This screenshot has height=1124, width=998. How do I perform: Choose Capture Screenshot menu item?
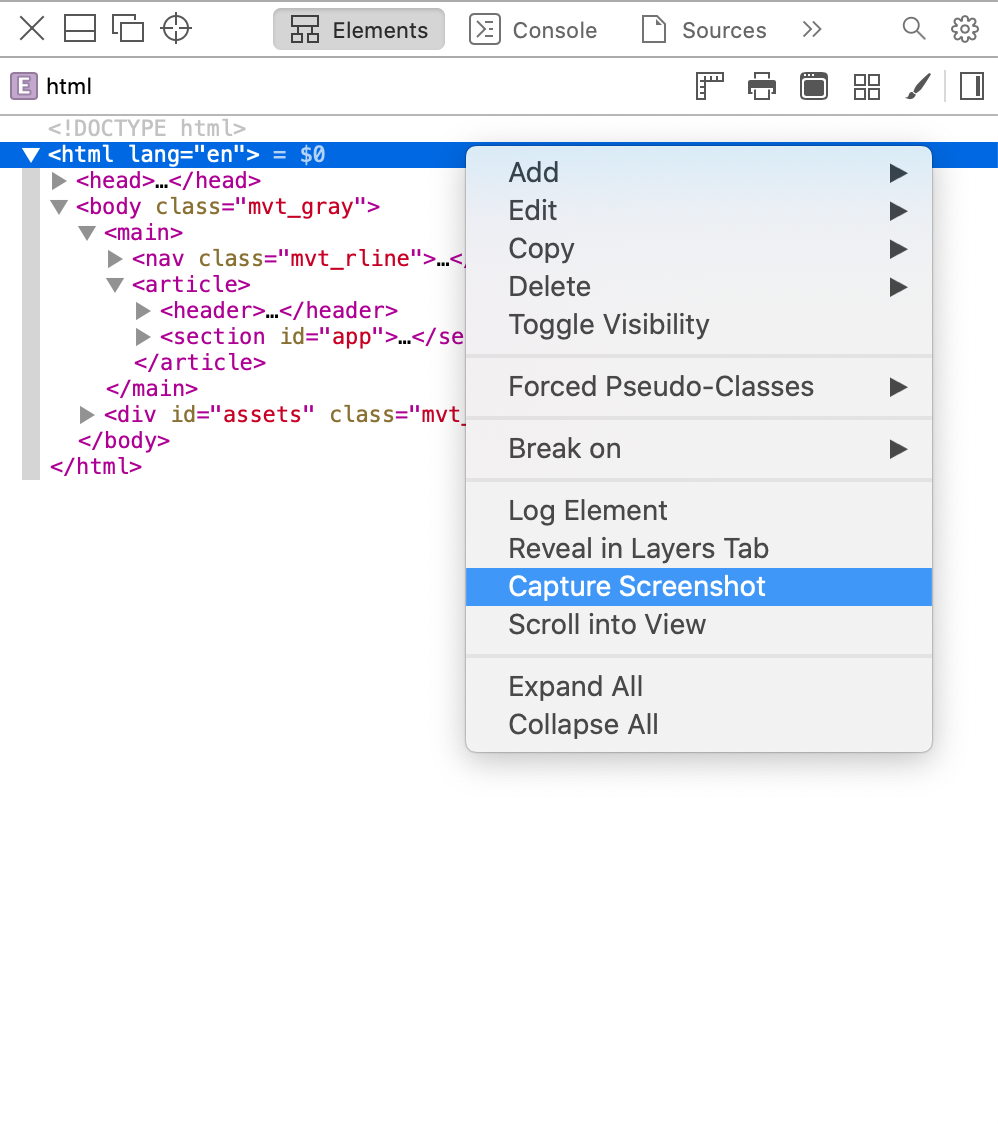pos(699,587)
